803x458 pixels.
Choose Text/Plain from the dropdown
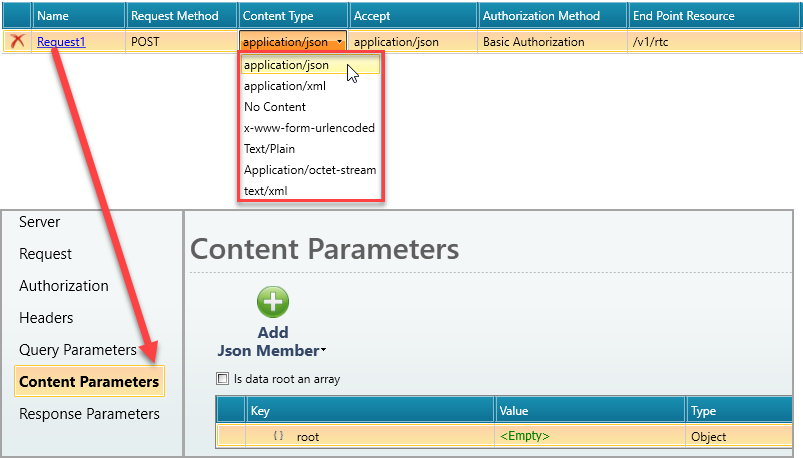pos(269,149)
